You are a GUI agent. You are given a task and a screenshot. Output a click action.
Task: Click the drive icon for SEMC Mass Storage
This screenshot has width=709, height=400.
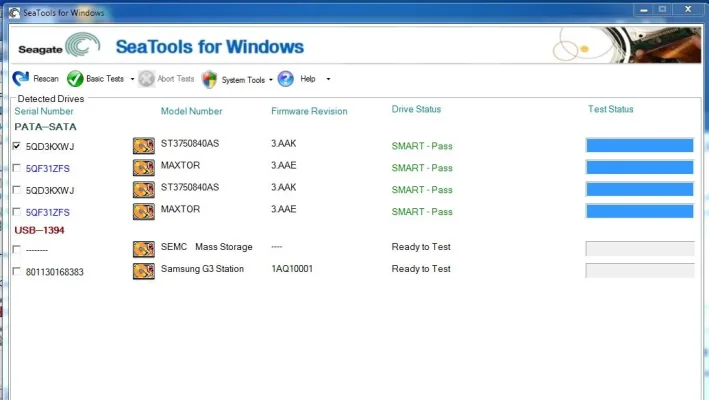click(x=144, y=248)
